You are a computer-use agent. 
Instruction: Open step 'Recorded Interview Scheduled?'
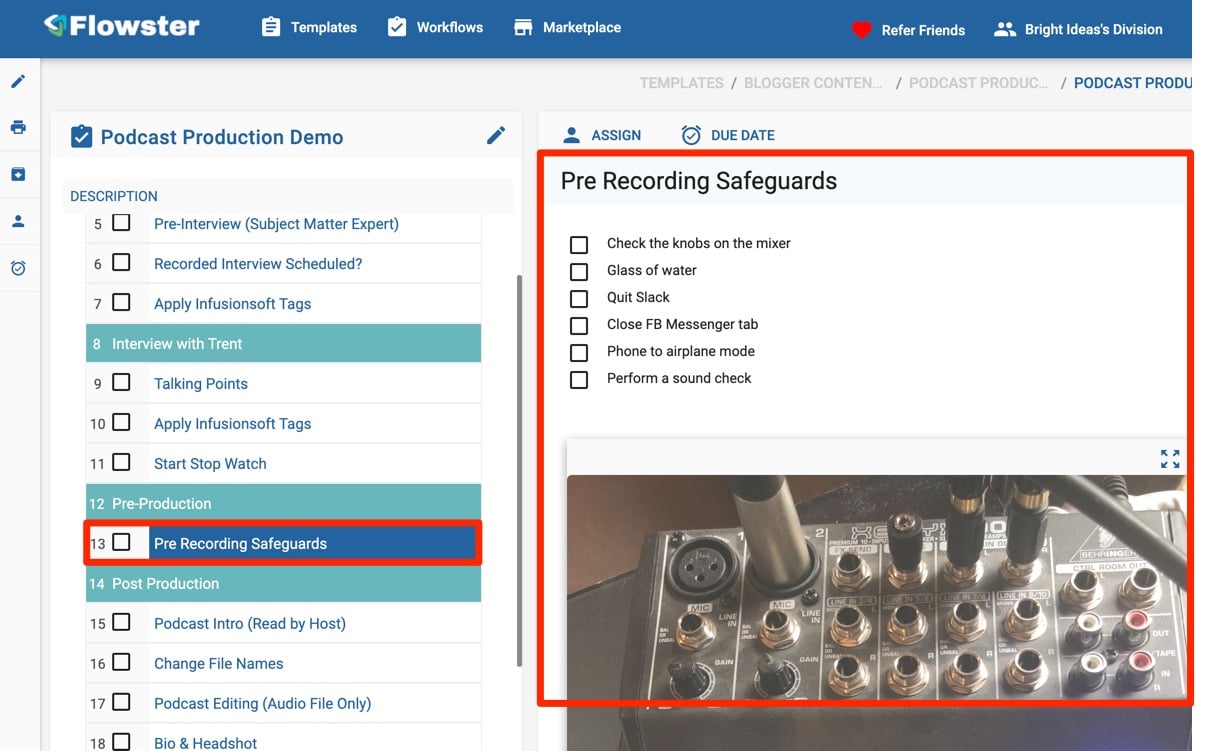coord(258,264)
